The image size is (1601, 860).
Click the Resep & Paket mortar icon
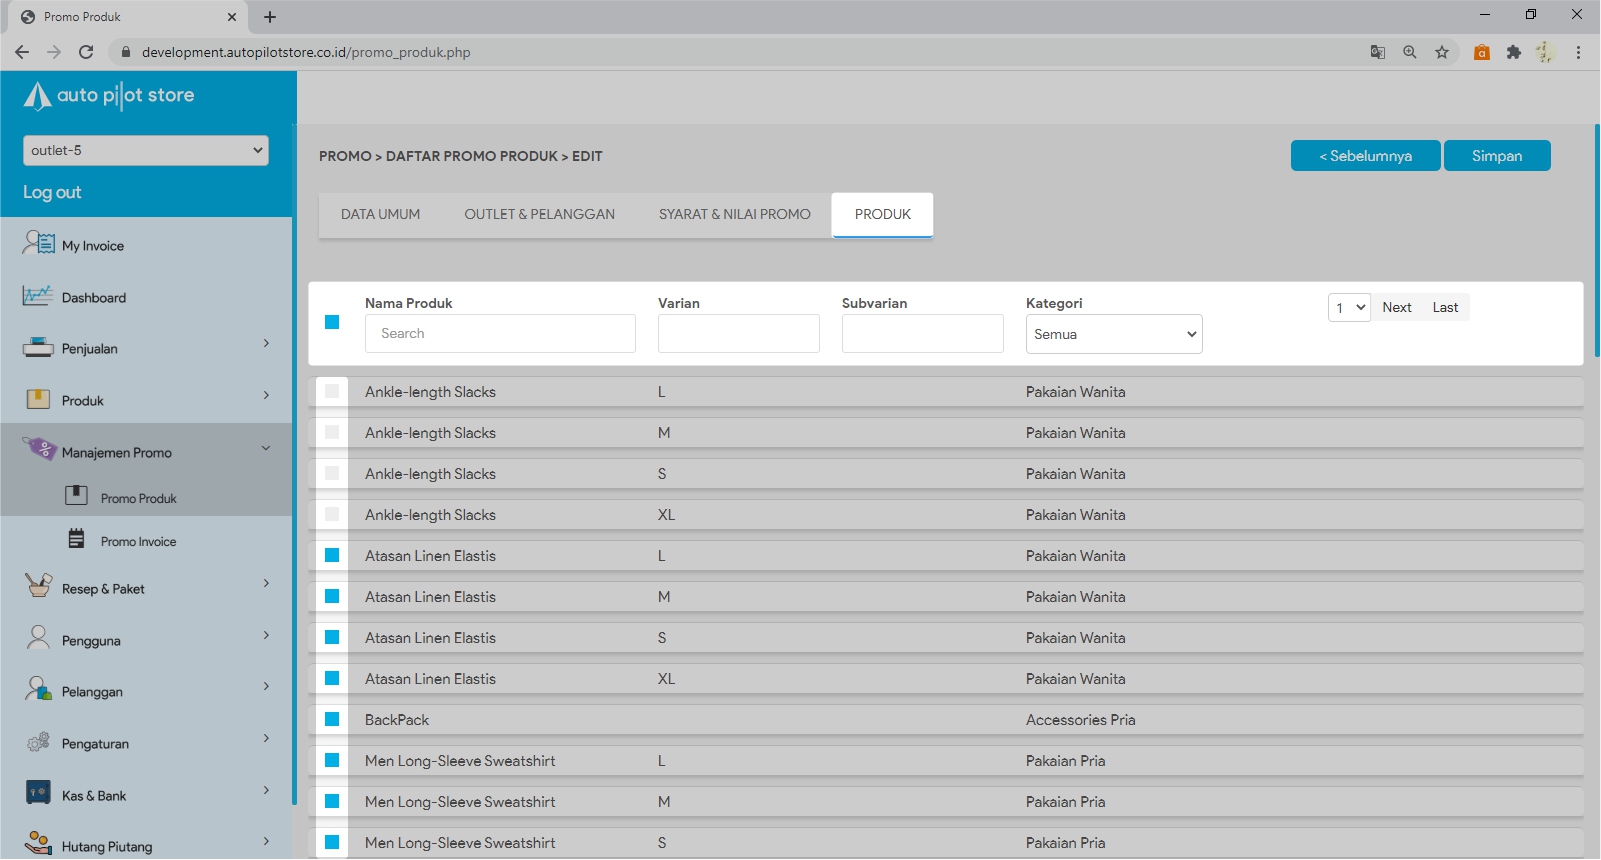pyautogui.click(x=38, y=586)
